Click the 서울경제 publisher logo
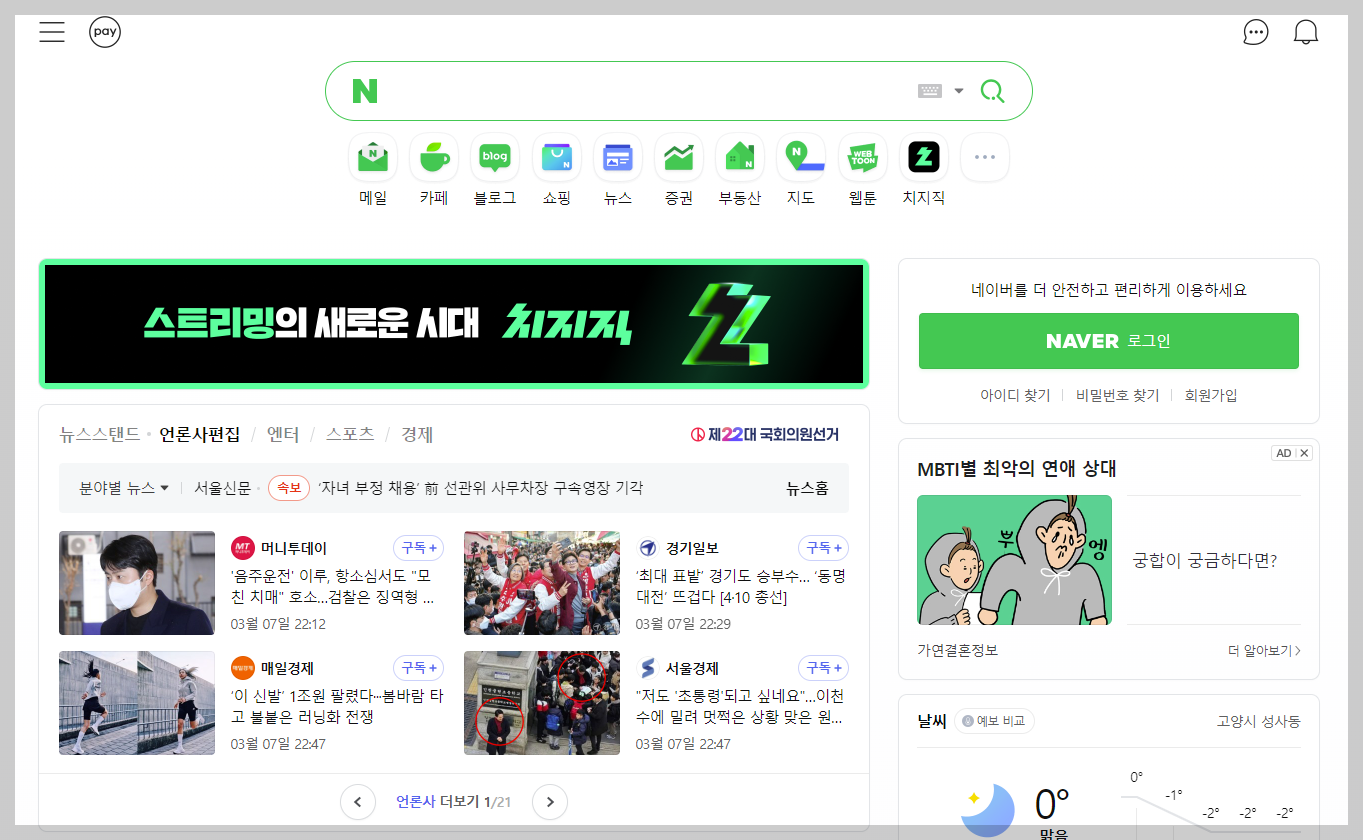Image resolution: width=1363 pixels, height=840 pixels. pyautogui.click(x=648, y=668)
